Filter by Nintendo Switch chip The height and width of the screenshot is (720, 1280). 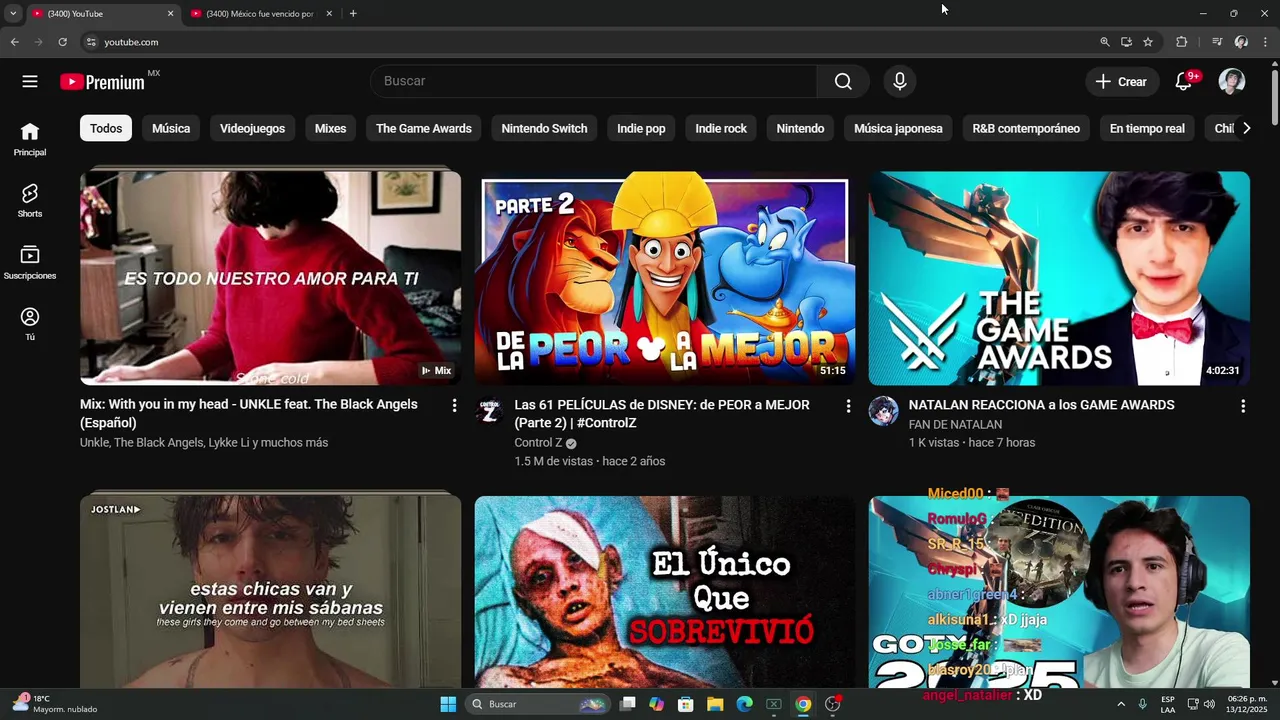(544, 128)
